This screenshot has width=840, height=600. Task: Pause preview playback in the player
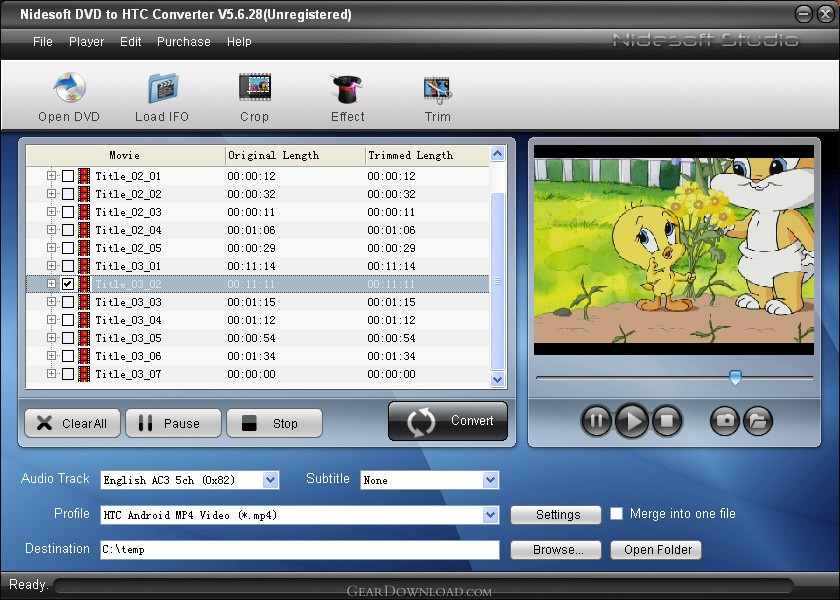point(596,421)
